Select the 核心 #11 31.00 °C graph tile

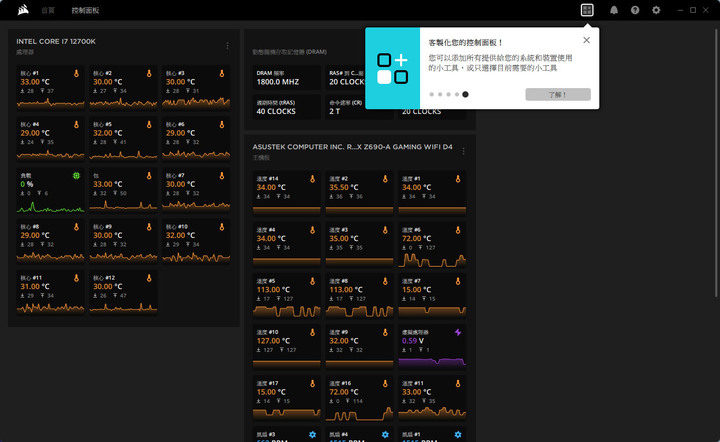click(51, 292)
